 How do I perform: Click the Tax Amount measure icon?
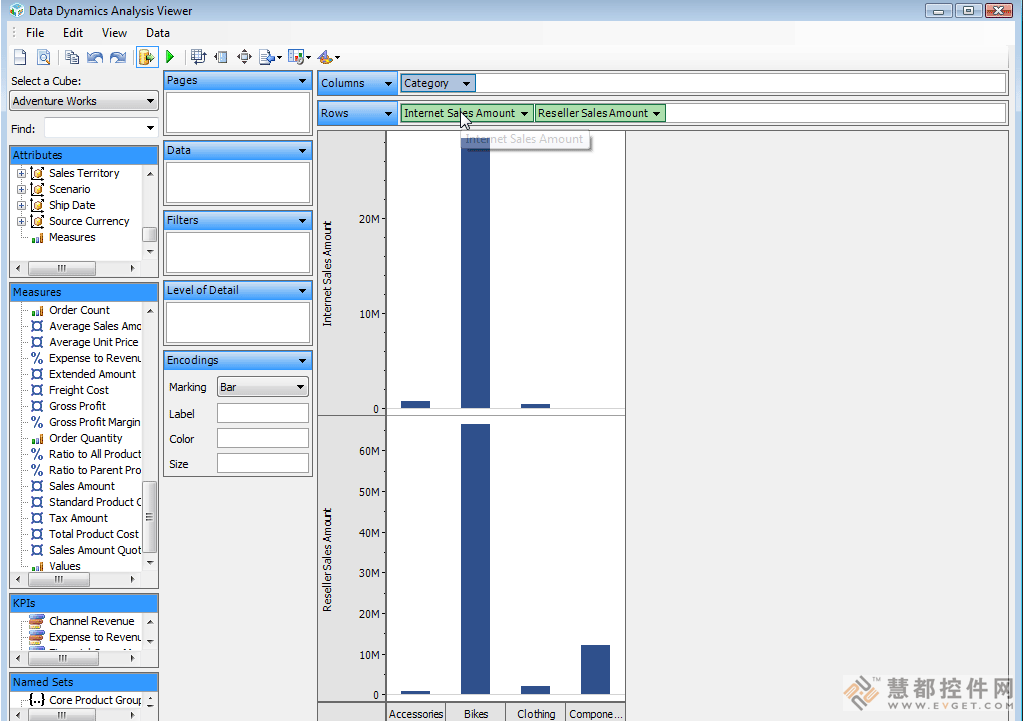pyautogui.click(x=37, y=518)
